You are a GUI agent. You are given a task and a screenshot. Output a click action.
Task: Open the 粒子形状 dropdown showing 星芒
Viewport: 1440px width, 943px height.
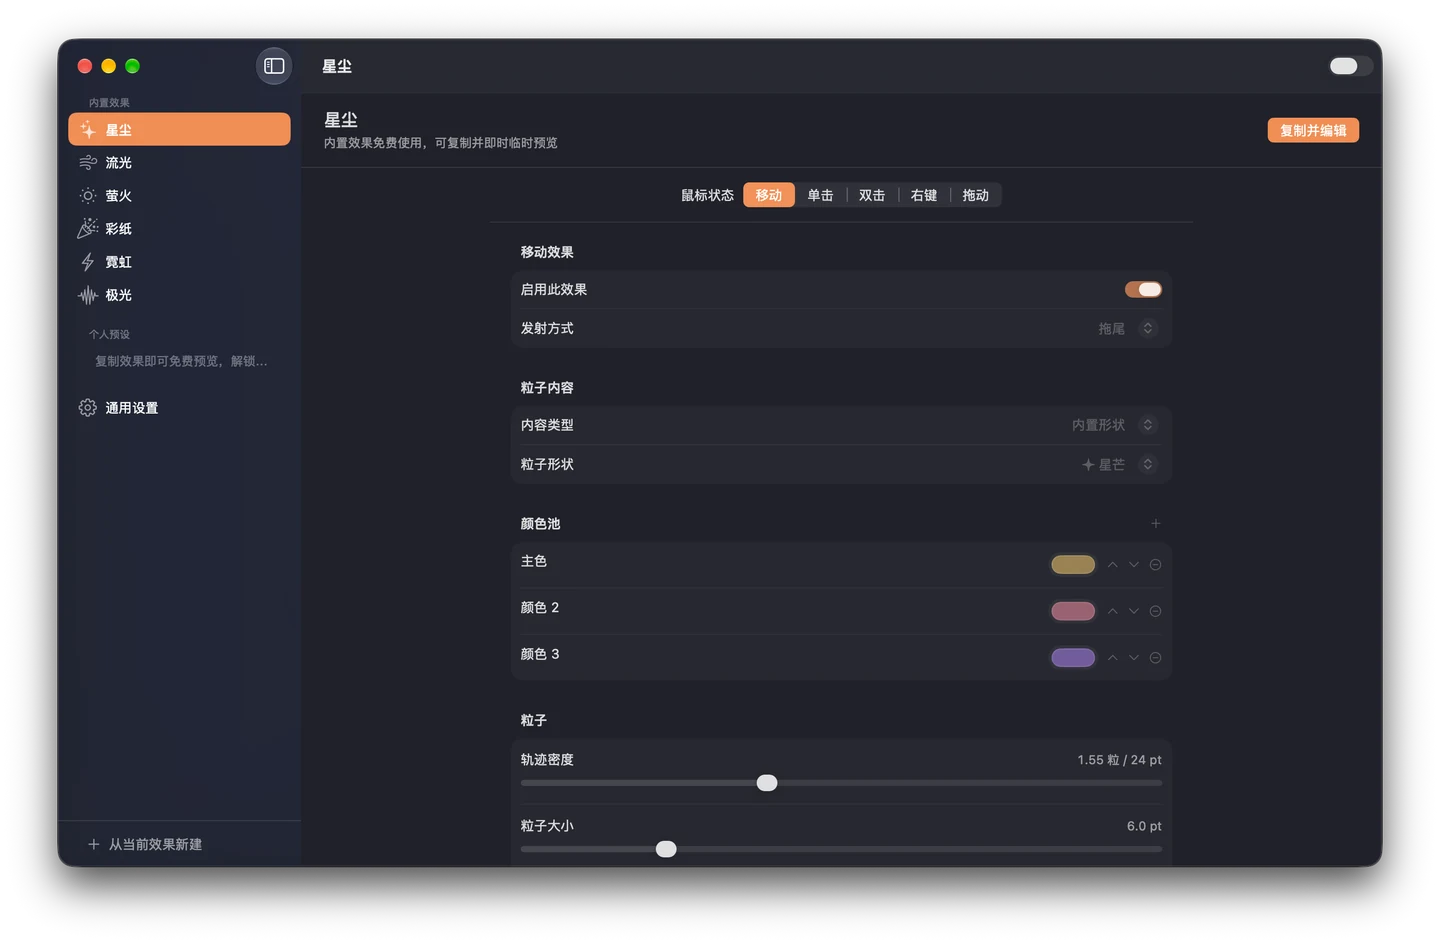click(x=1119, y=464)
